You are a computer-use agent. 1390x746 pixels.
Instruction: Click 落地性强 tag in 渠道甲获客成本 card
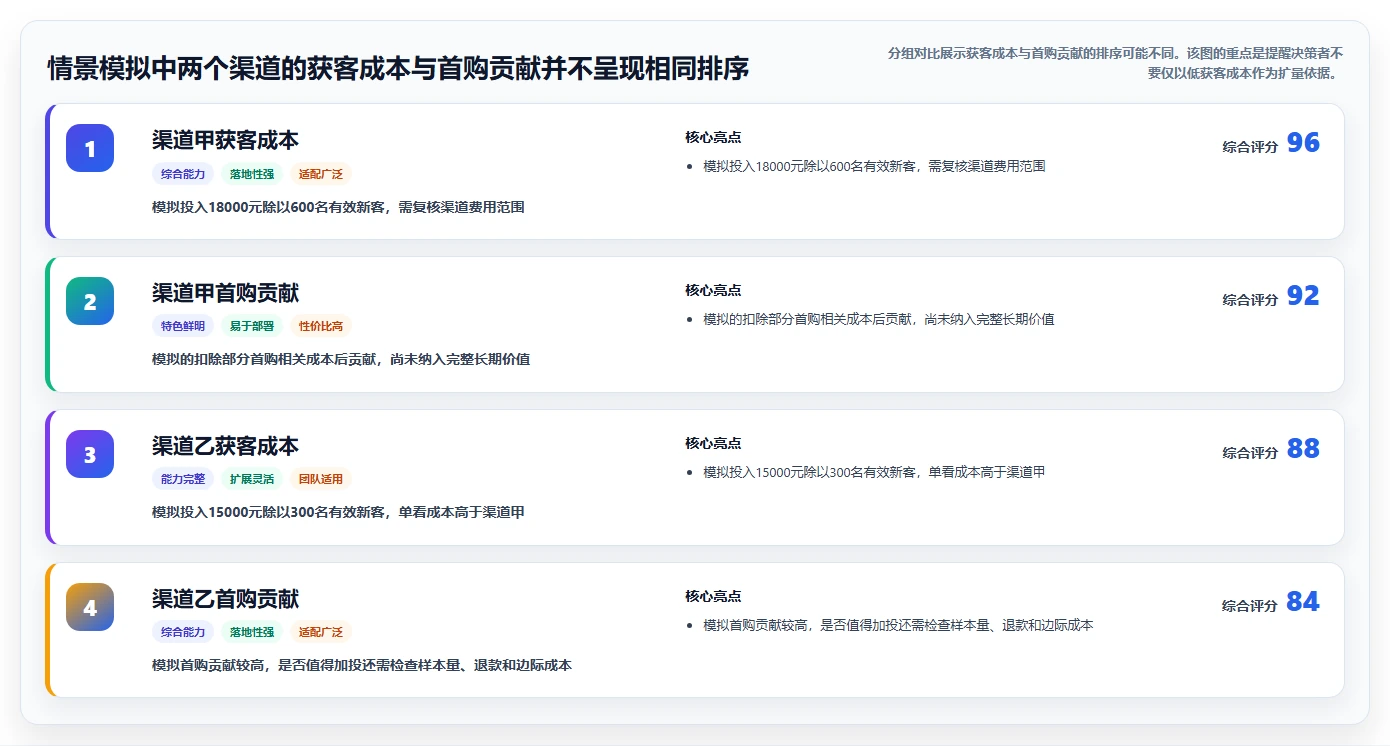coord(252,174)
